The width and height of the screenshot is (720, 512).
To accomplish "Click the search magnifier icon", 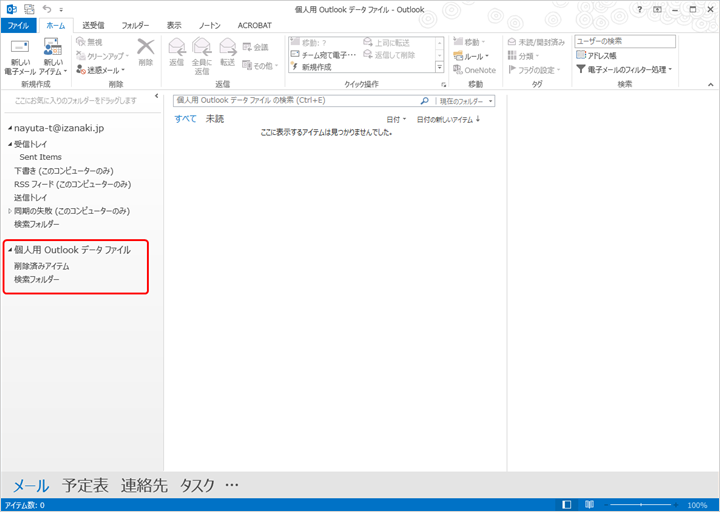I will pos(424,101).
